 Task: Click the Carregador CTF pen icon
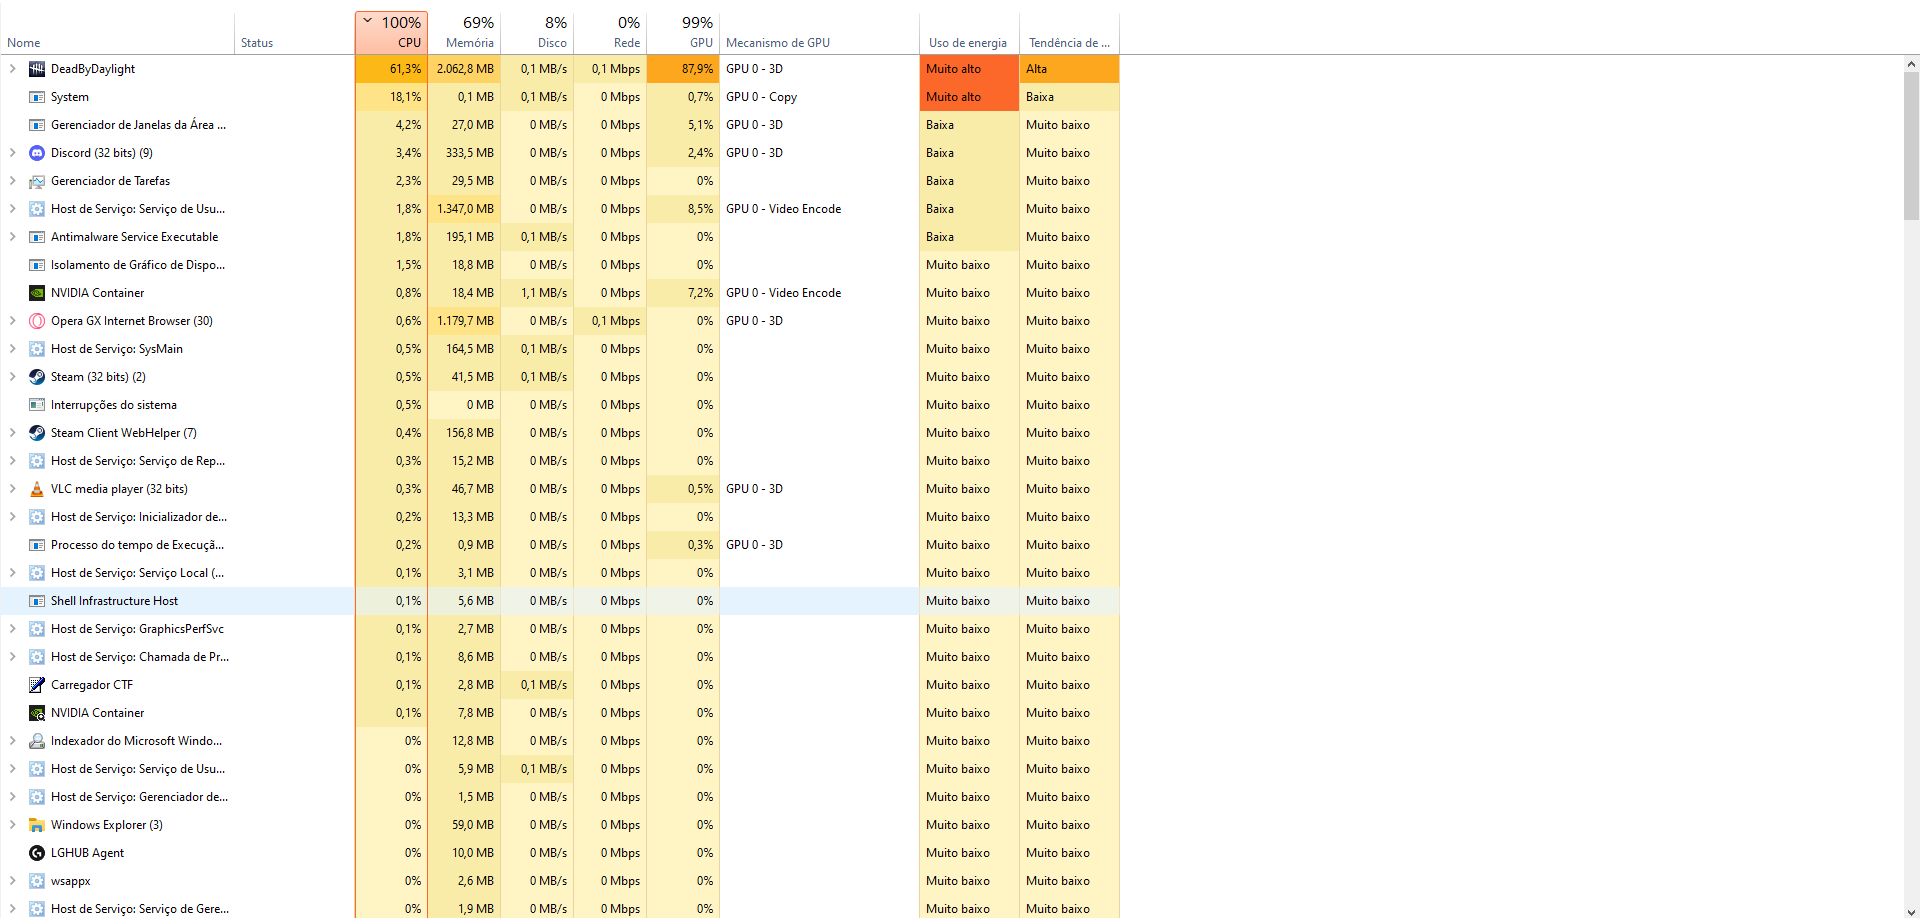point(37,685)
